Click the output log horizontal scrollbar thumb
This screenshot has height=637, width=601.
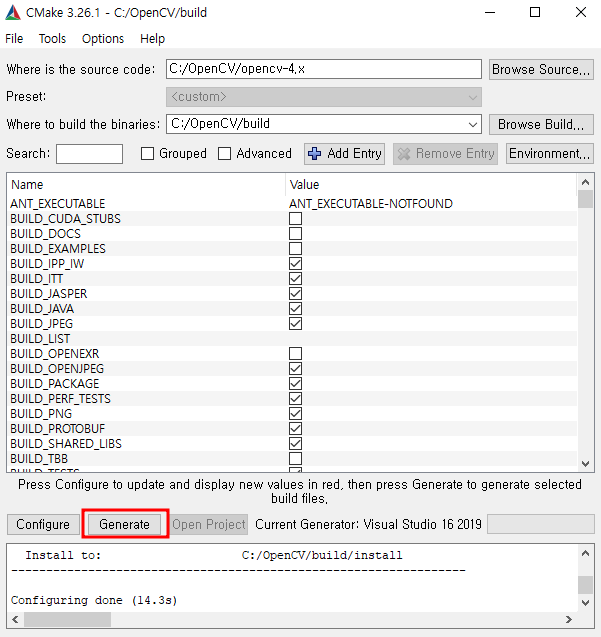click(x=67, y=620)
